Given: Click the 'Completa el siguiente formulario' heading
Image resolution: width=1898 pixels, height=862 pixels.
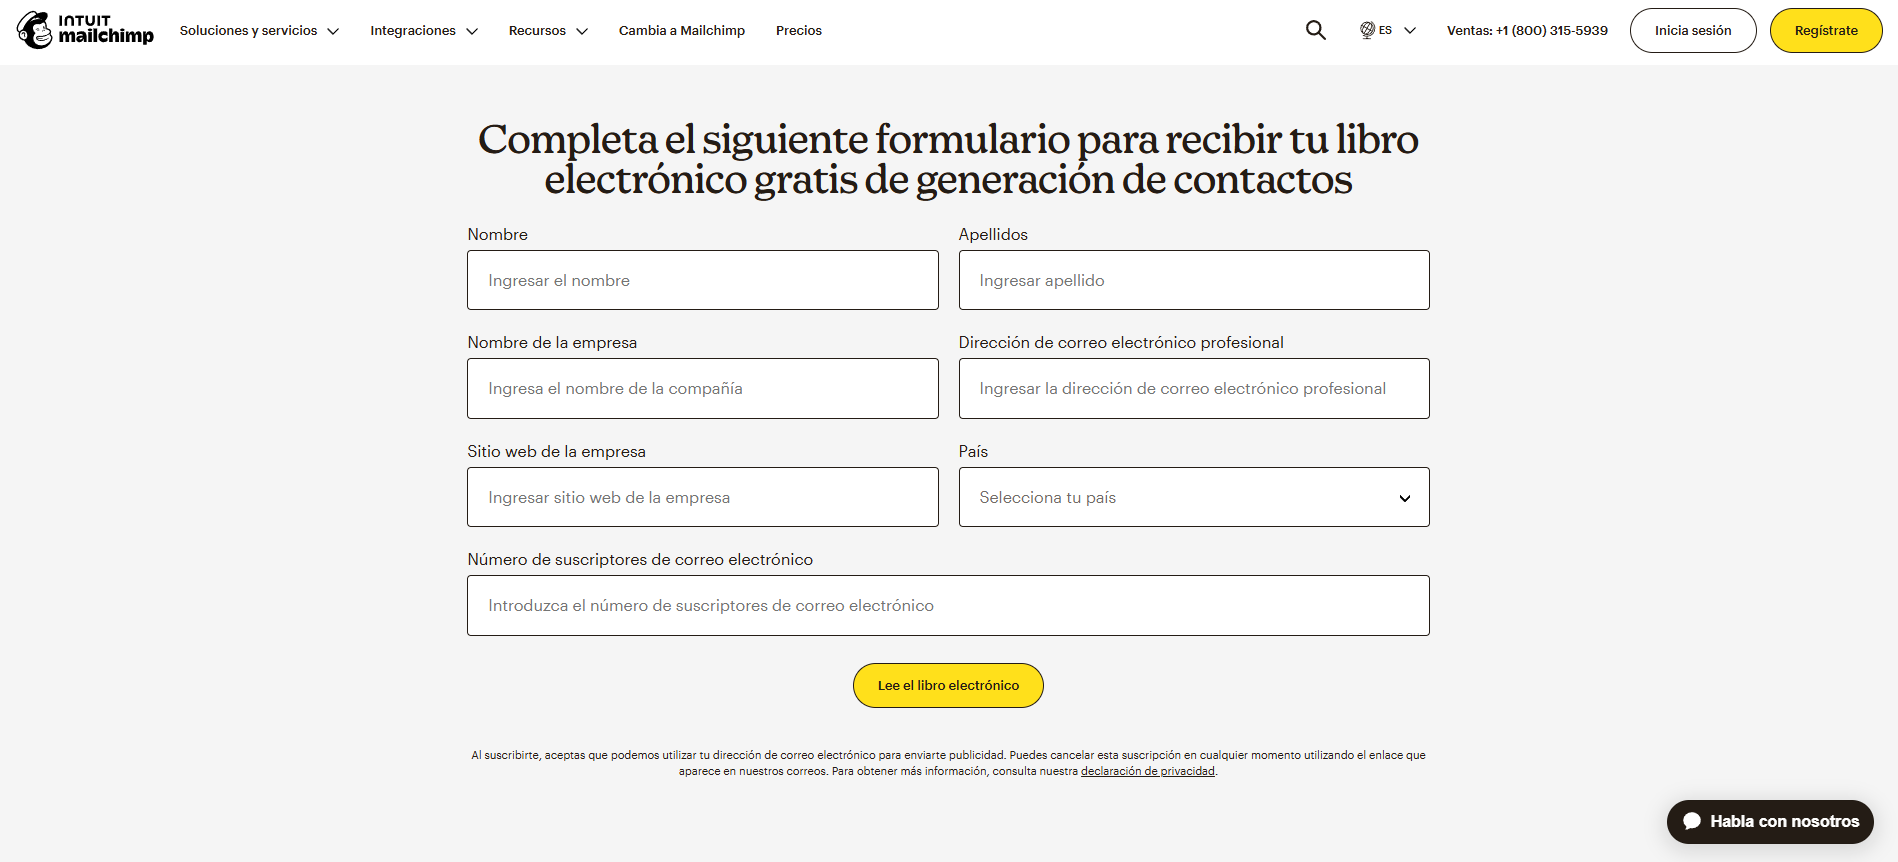Looking at the screenshot, I should tap(948, 159).
